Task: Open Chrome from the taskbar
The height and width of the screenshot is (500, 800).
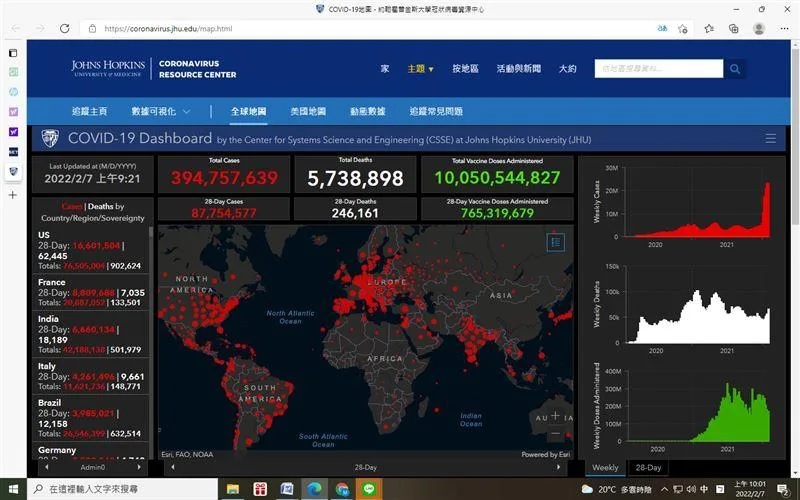Action: click(342, 489)
